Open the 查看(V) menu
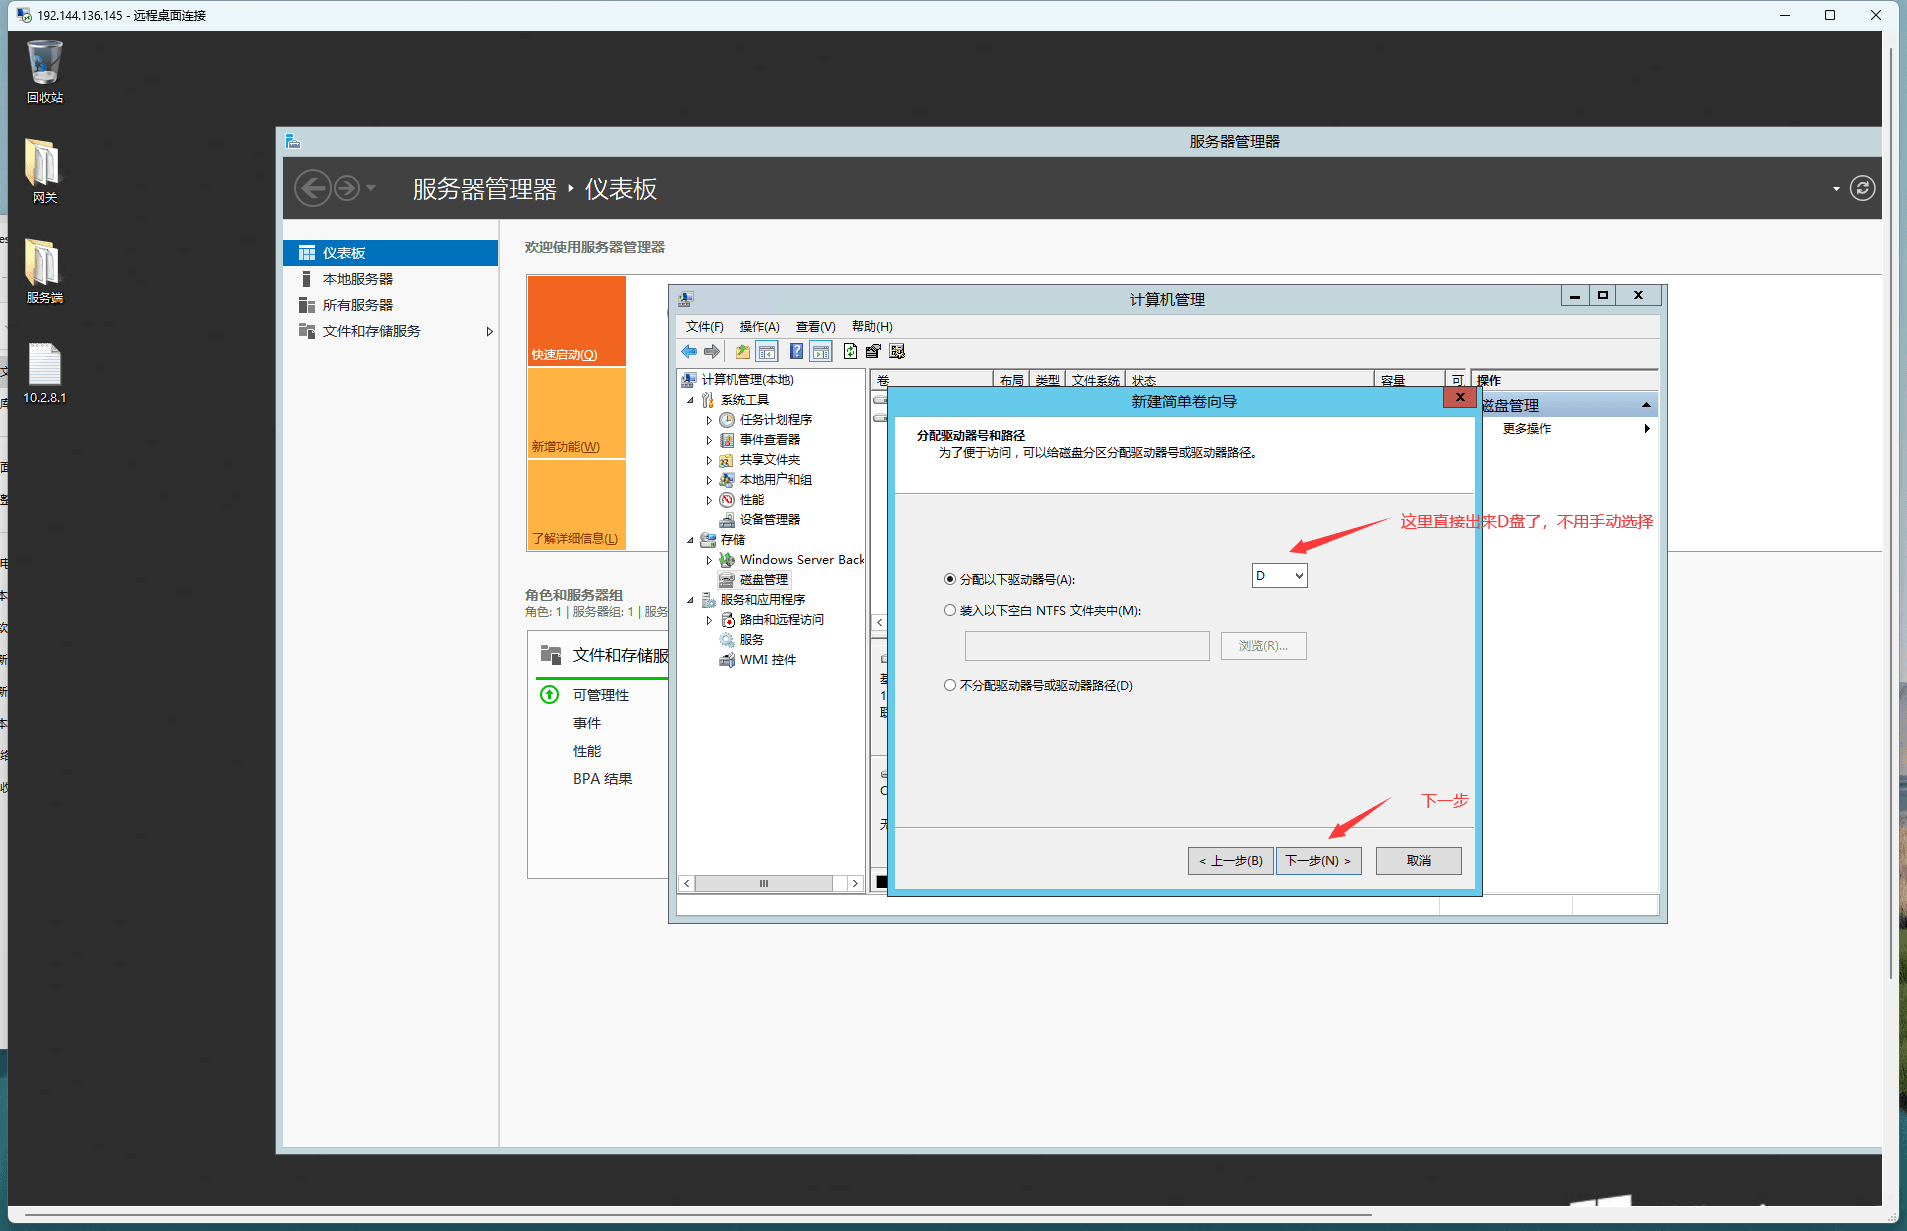1907x1231 pixels. coord(815,327)
